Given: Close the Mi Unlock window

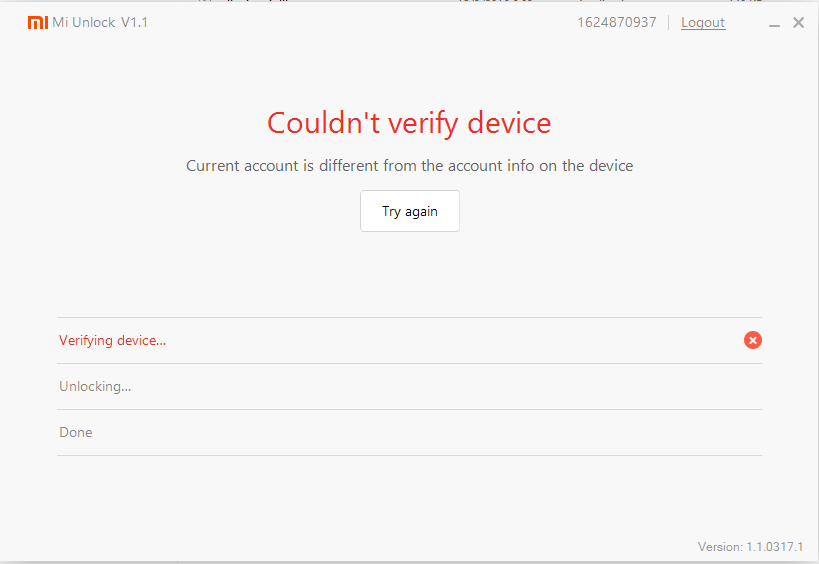Looking at the screenshot, I should coord(798,23).
